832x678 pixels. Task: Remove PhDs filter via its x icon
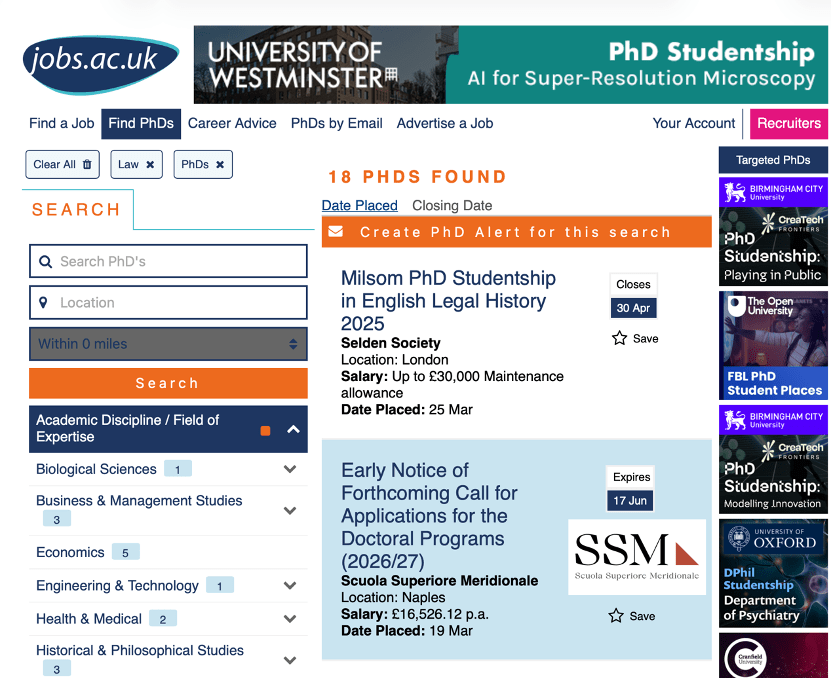pos(220,164)
